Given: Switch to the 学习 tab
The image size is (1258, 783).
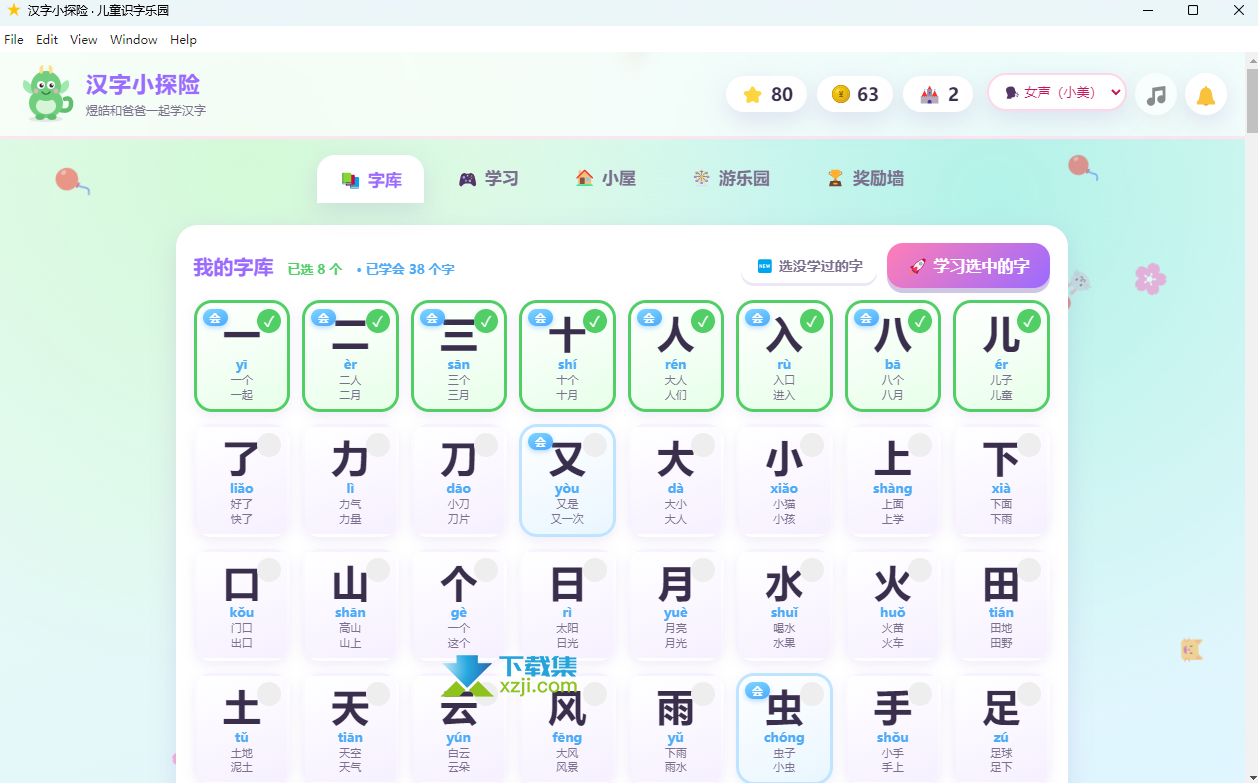Looking at the screenshot, I should tap(488, 178).
